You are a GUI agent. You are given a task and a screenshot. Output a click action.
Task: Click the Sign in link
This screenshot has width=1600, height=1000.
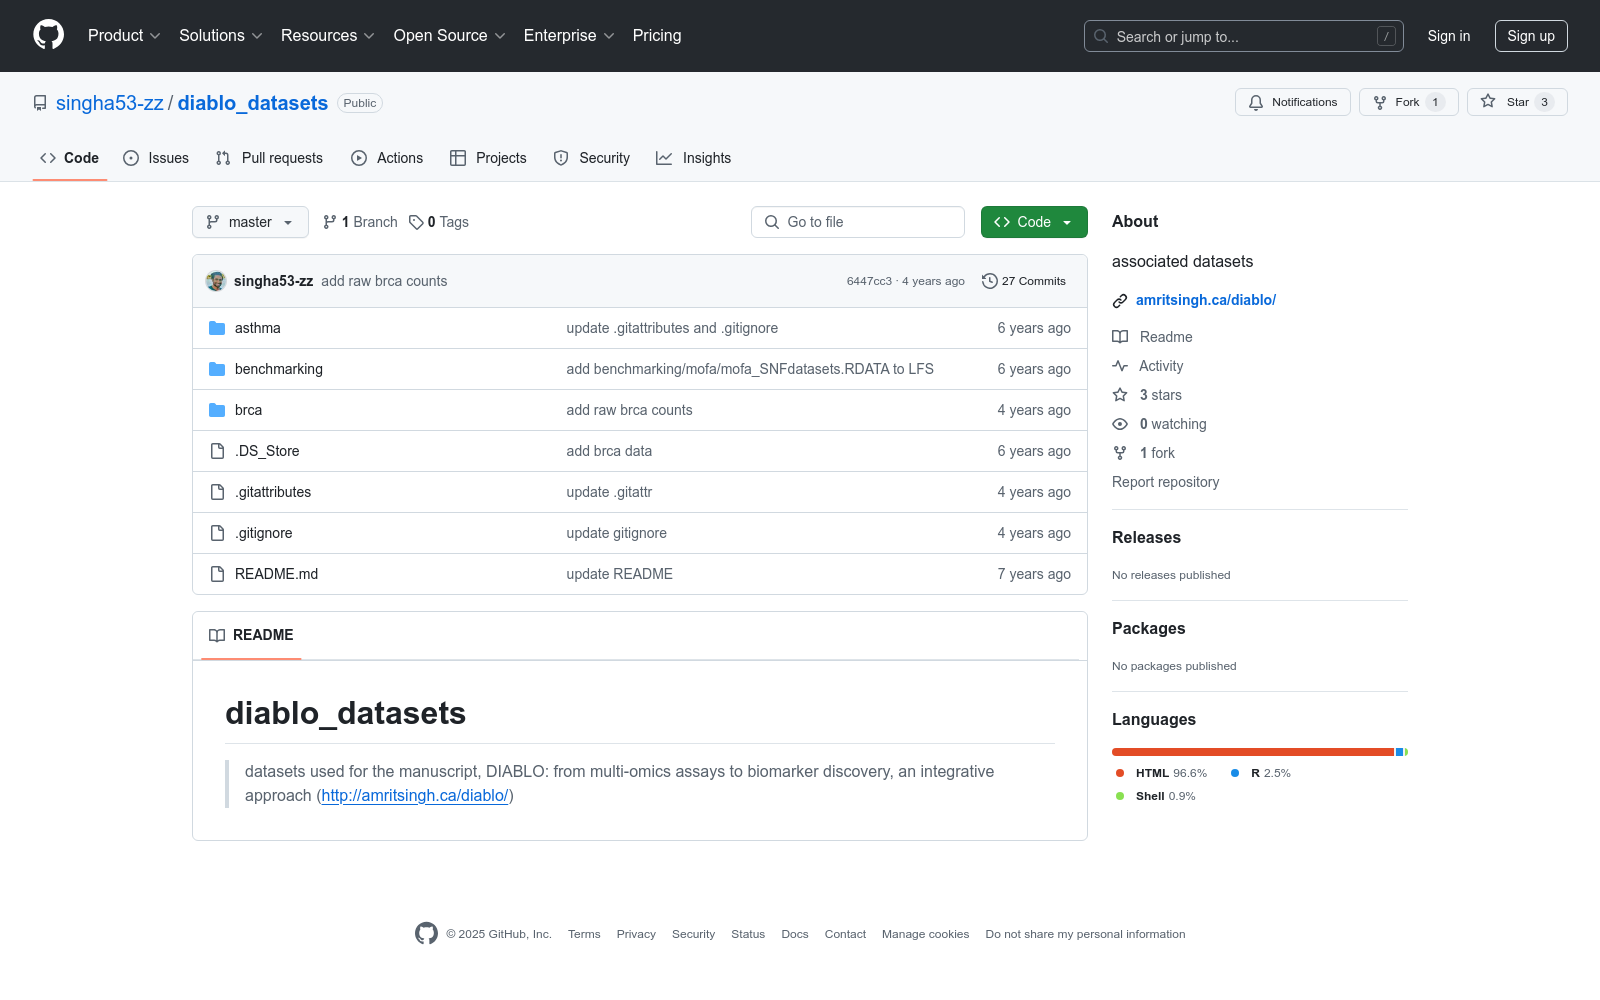coord(1449,36)
